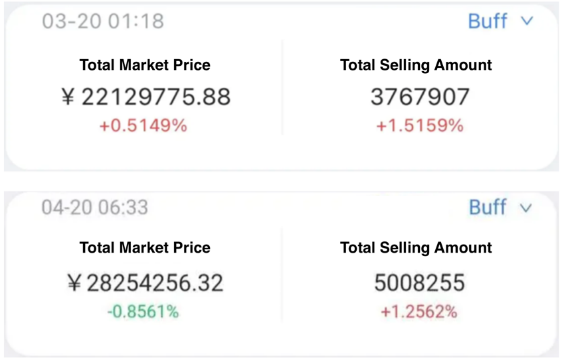
Task: Open the Buff dropdown in the 03-20 card
Action: coord(500,21)
